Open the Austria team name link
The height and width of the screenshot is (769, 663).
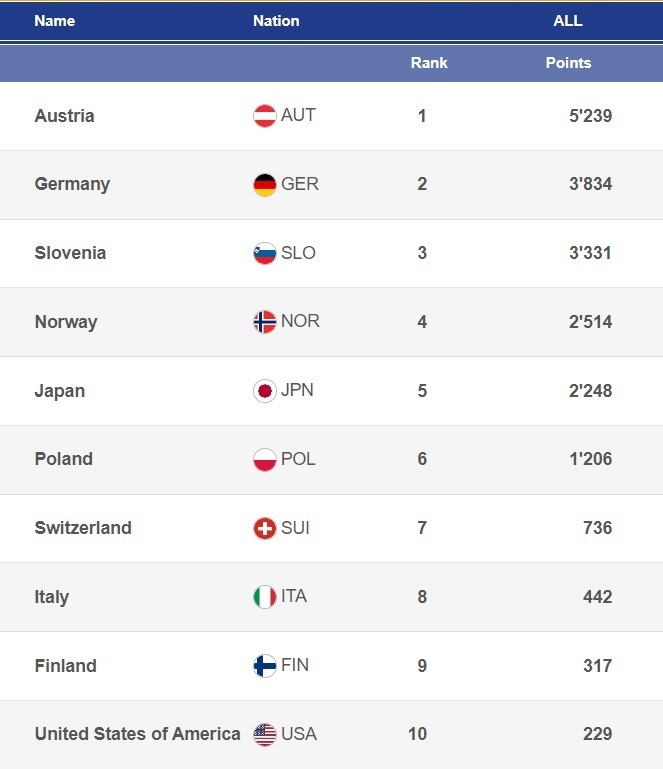click(64, 116)
